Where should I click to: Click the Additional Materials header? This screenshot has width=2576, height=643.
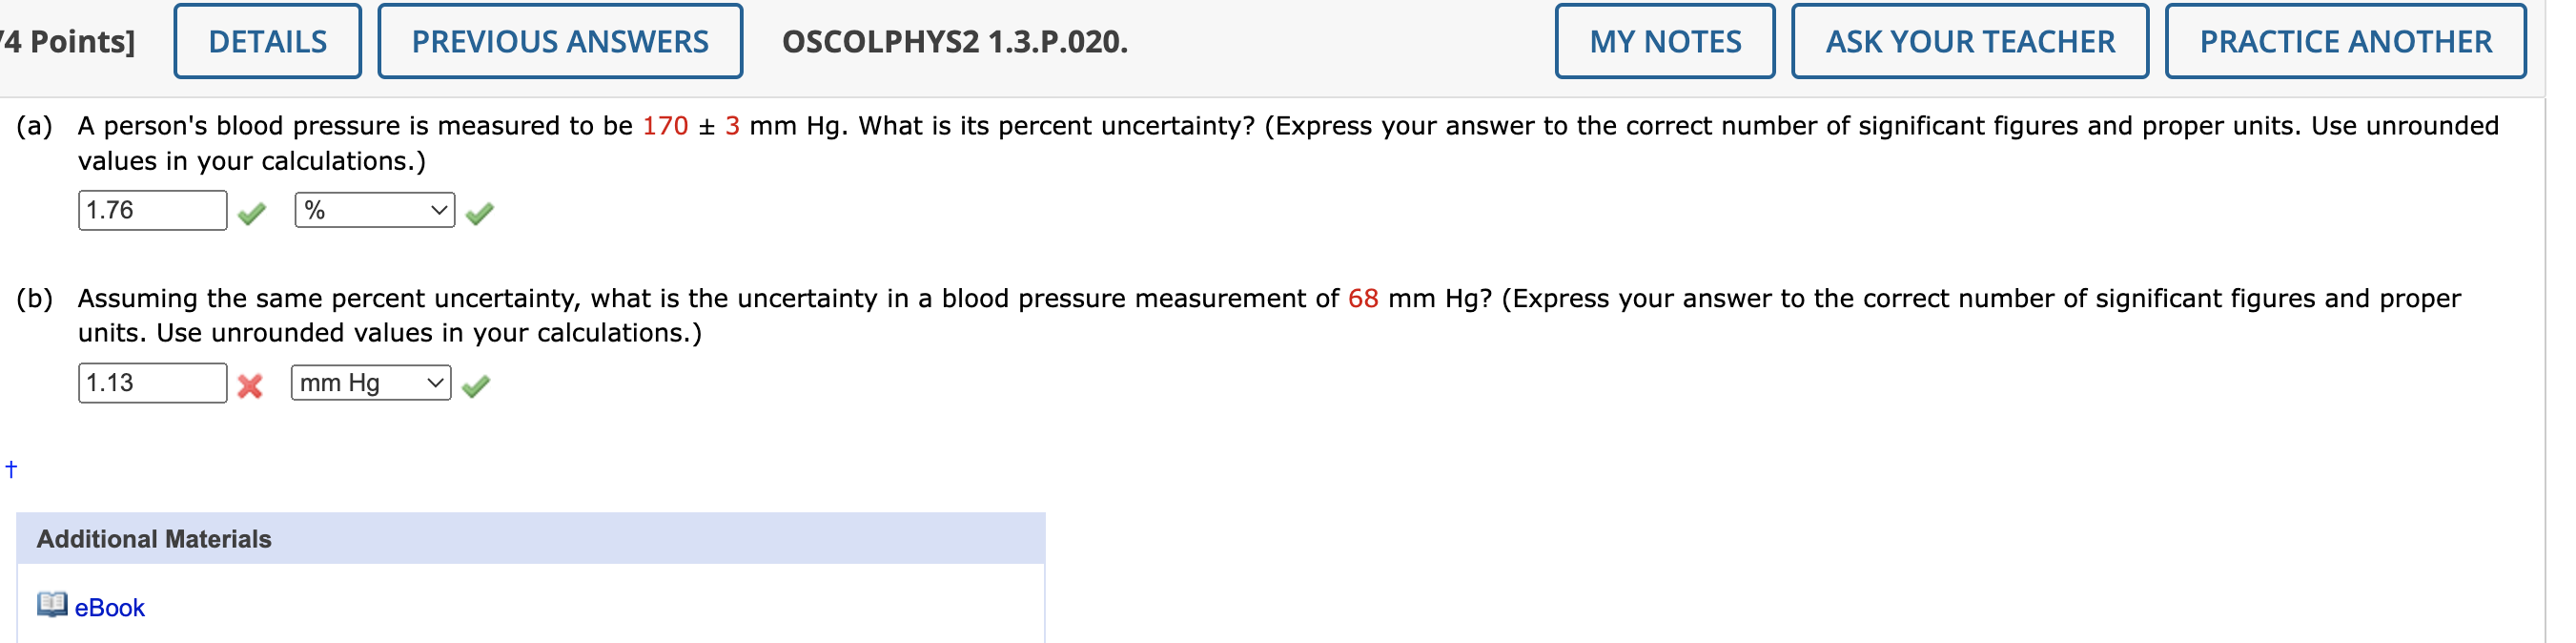click(153, 538)
